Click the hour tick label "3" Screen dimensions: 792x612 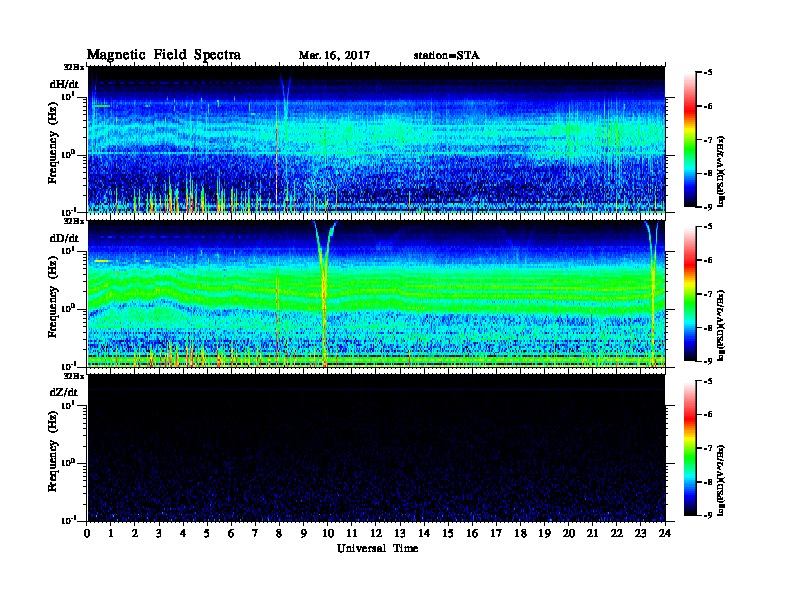coord(159,533)
